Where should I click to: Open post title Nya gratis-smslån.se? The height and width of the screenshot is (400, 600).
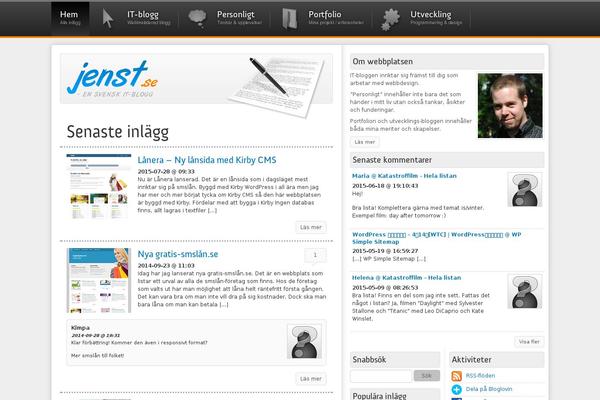(x=178, y=254)
